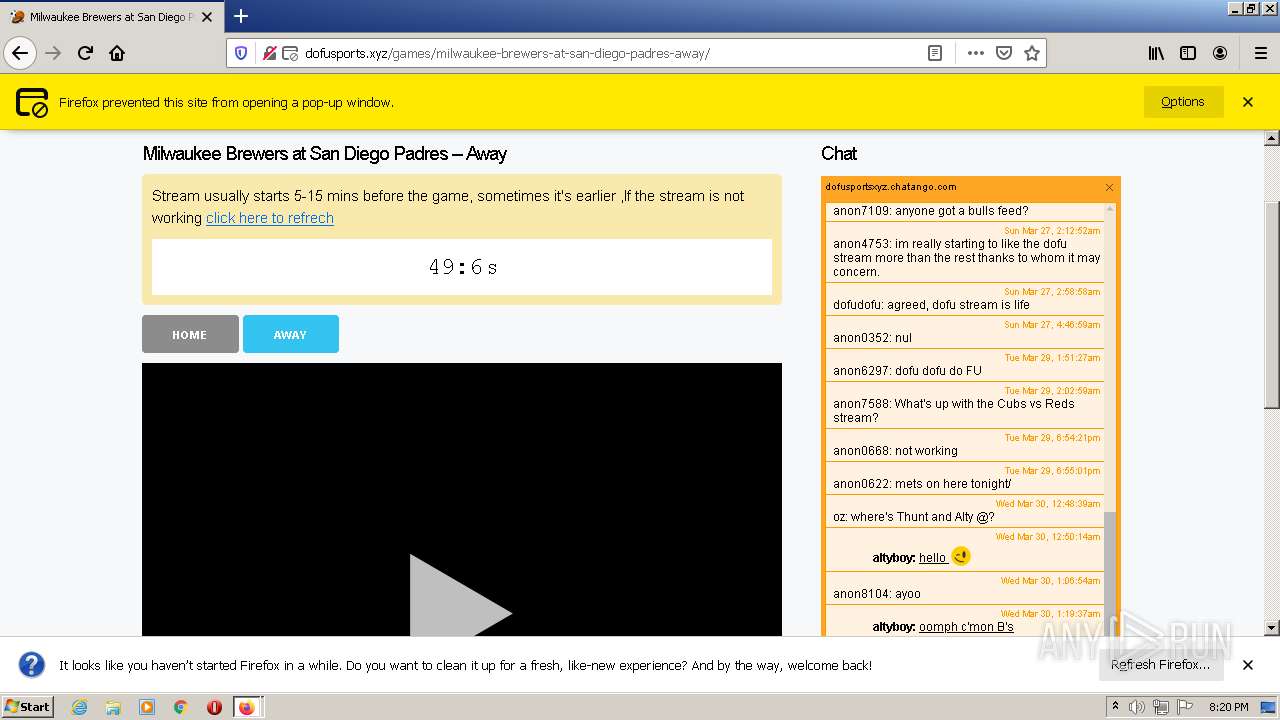Image resolution: width=1280 pixels, height=720 pixels.
Task: Click oz message about Thunt and Alty
Action: 914,517
